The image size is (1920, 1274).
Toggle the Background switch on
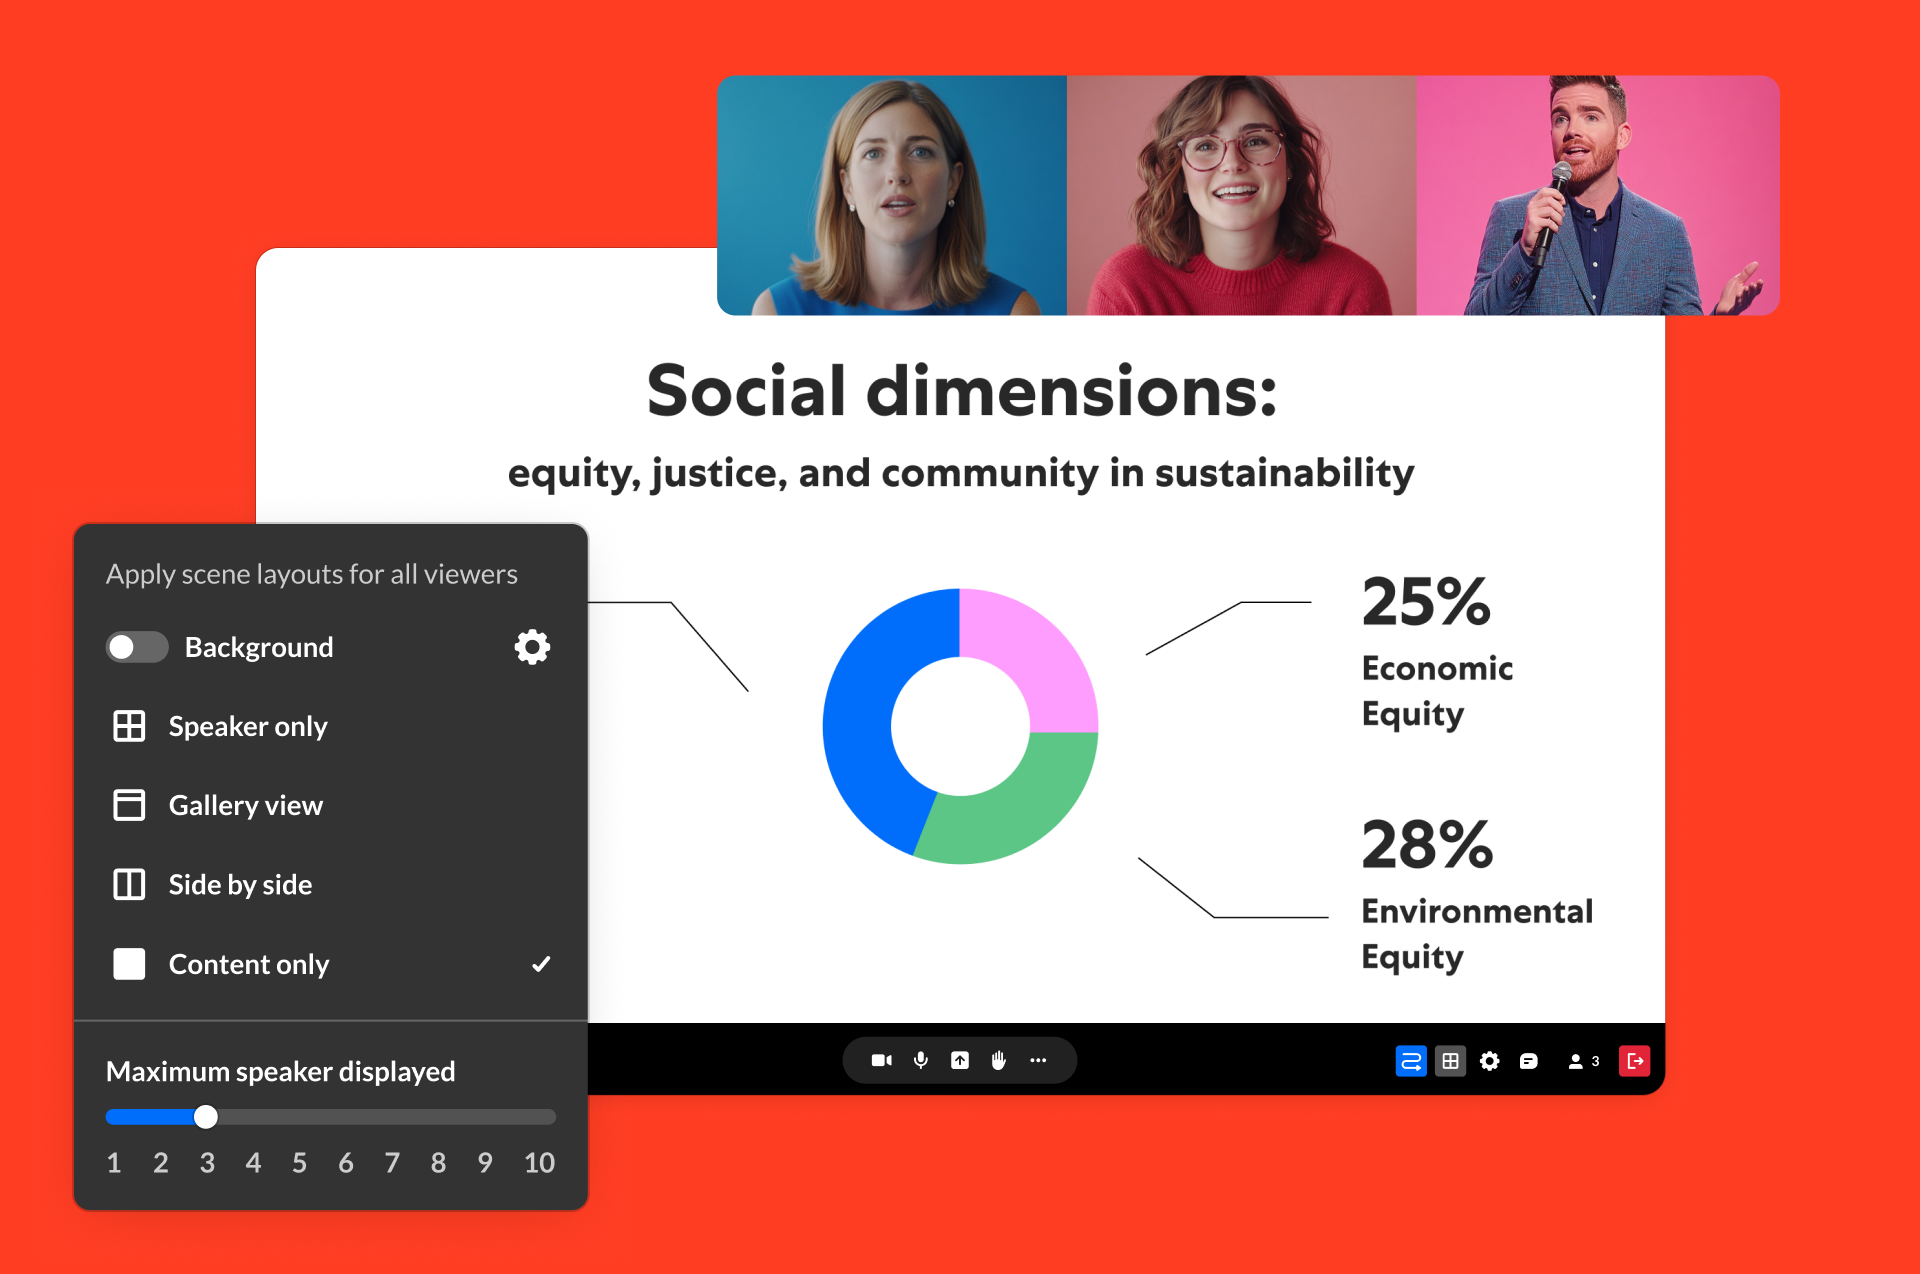pyautogui.click(x=137, y=647)
